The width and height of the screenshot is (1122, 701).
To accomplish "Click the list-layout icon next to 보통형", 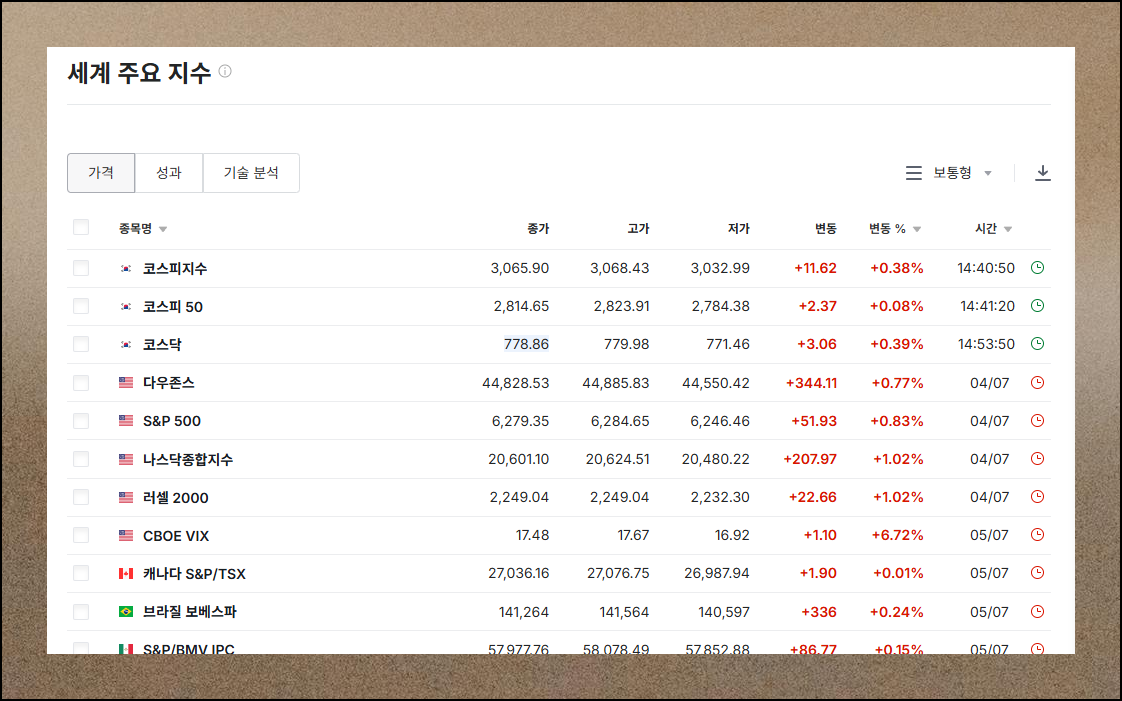I will point(913,172).
